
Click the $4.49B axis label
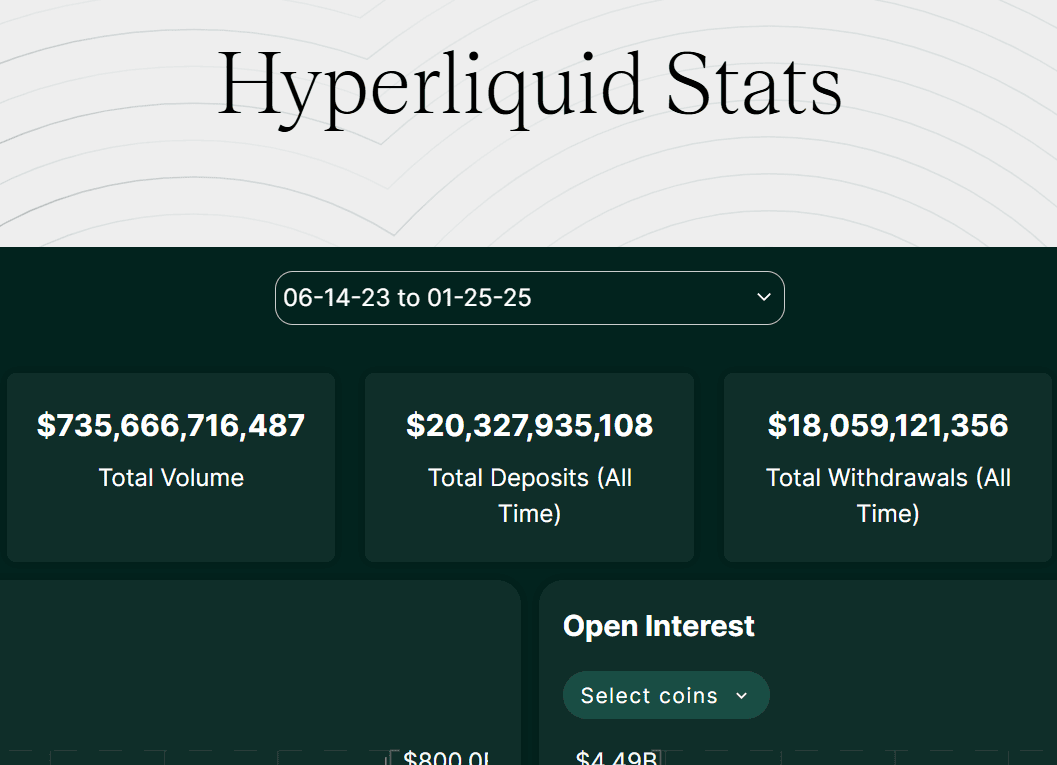click(x=616, y=758)
